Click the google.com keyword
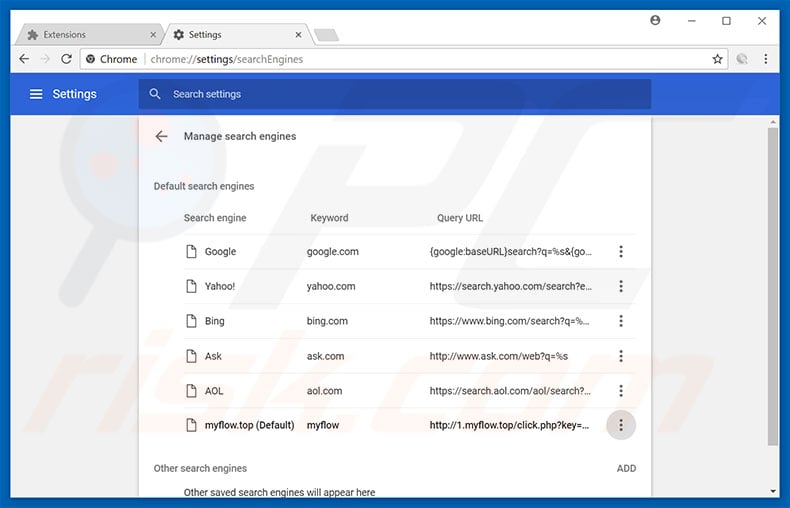The height and width of the screenshot is (508, 790). [333, 251]
